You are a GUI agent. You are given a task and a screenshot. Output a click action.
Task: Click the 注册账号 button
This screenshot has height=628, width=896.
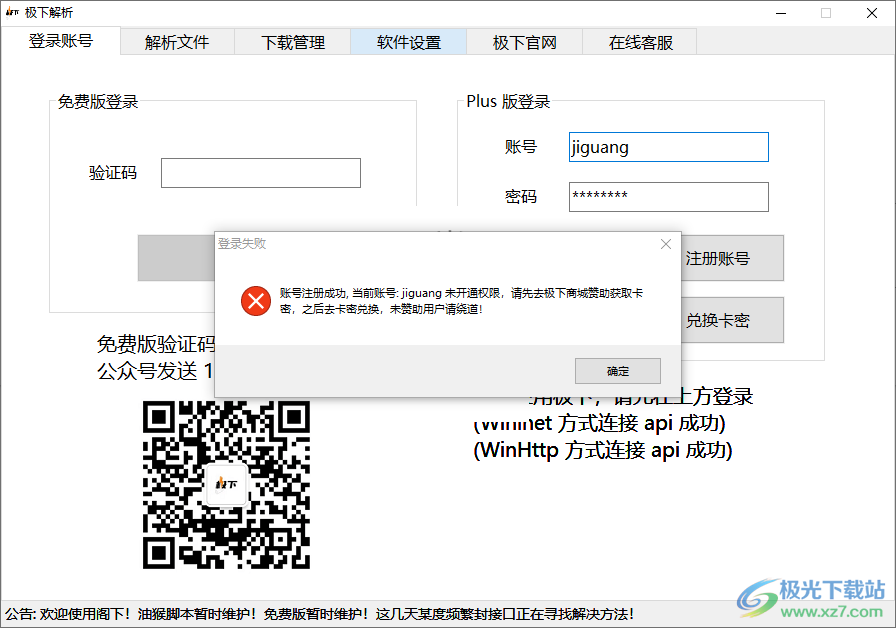point(732,258)
